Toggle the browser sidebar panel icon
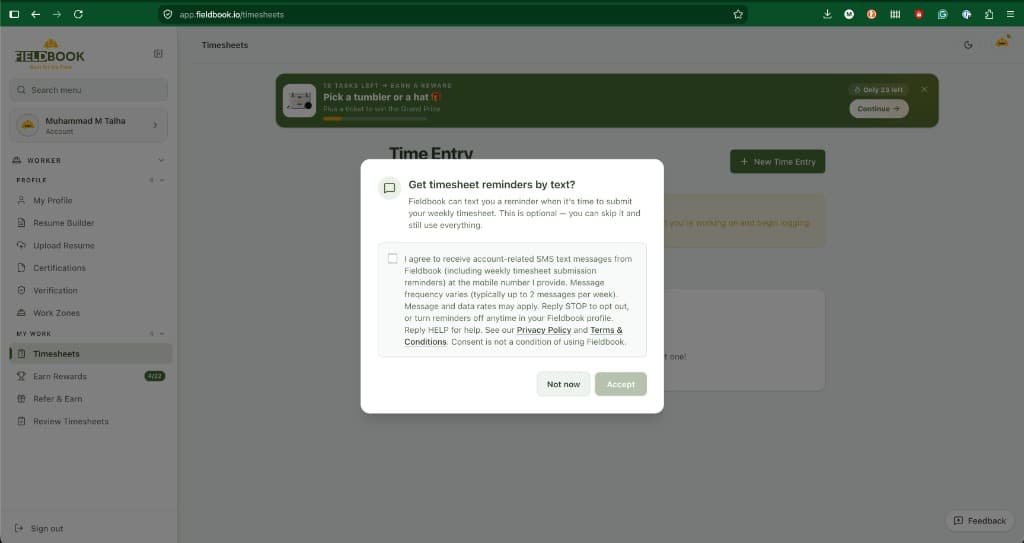Screen dimensions: 1024x543 click(14, 14)
